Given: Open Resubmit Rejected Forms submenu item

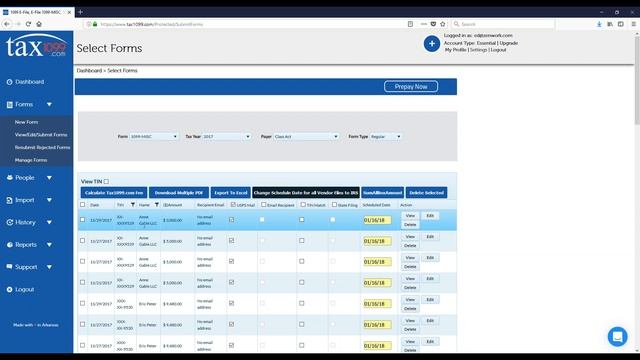Looking at the screenshot, I should click(x=42, y=147).
